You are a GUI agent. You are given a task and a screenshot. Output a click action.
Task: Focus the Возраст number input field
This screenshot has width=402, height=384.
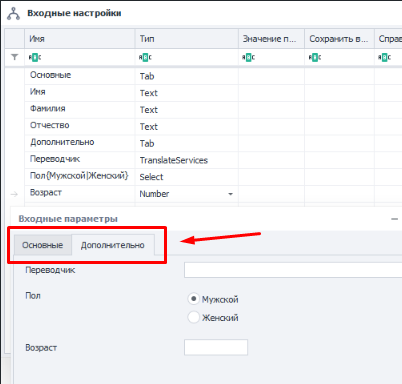216,347
